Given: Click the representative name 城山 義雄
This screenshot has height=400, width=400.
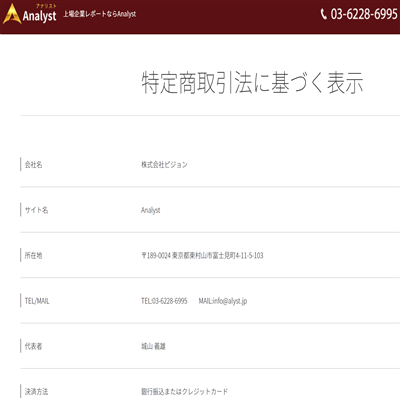Looking at the screenshot, I should tap(153, 346).
